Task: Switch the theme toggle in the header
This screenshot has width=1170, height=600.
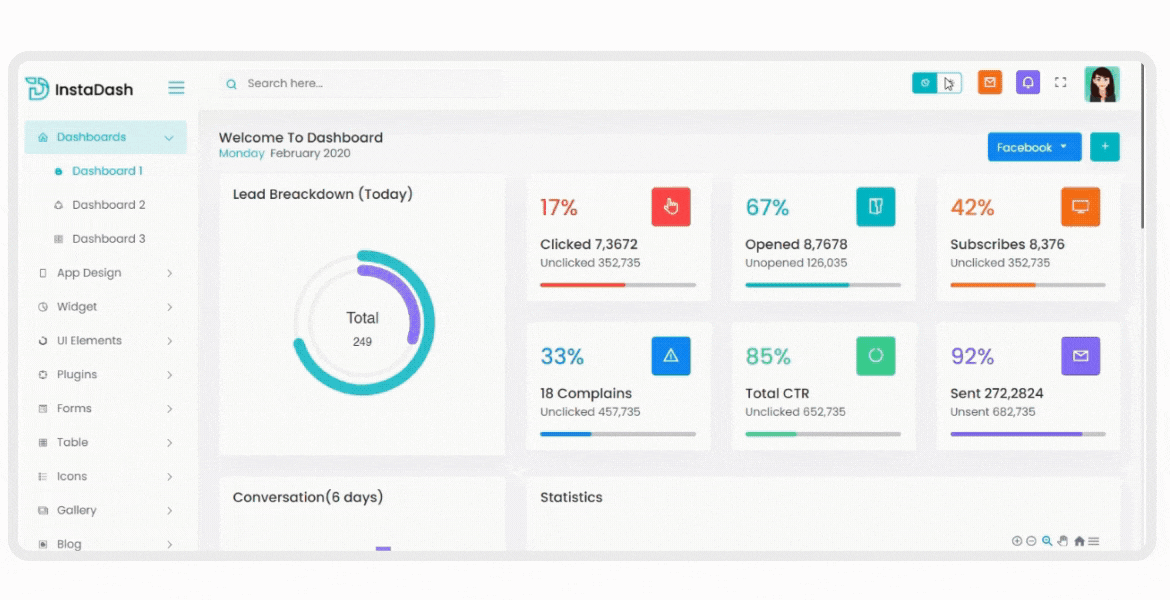Action: tap(937, 83)
